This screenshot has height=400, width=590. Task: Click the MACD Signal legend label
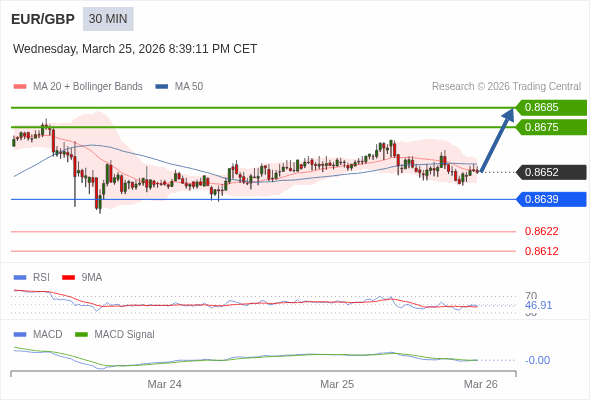coord(125,334)
